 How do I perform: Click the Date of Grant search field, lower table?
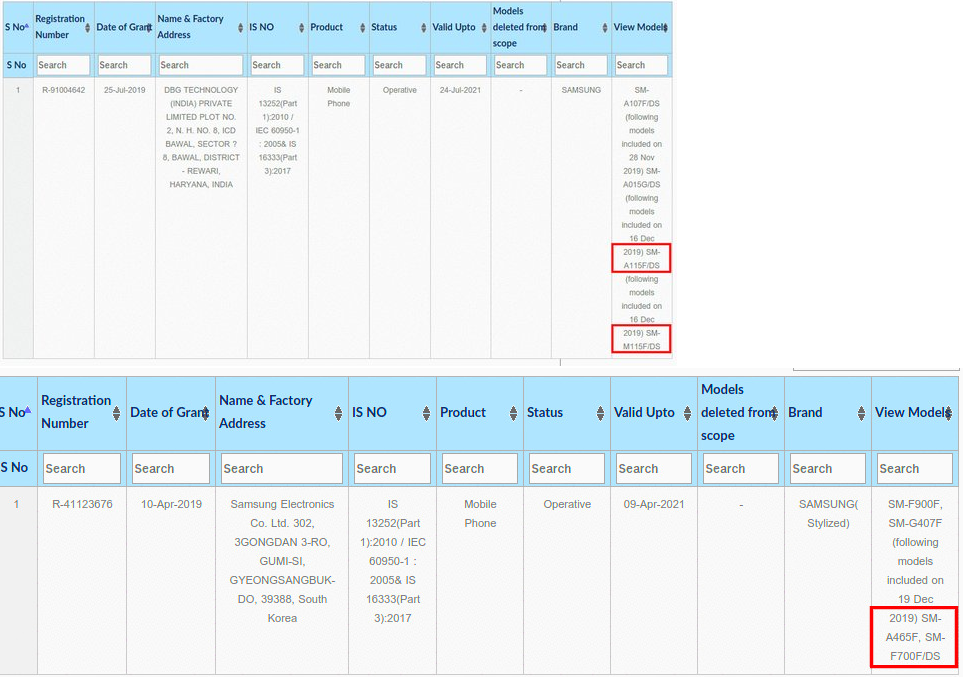[x=169, y=468]
